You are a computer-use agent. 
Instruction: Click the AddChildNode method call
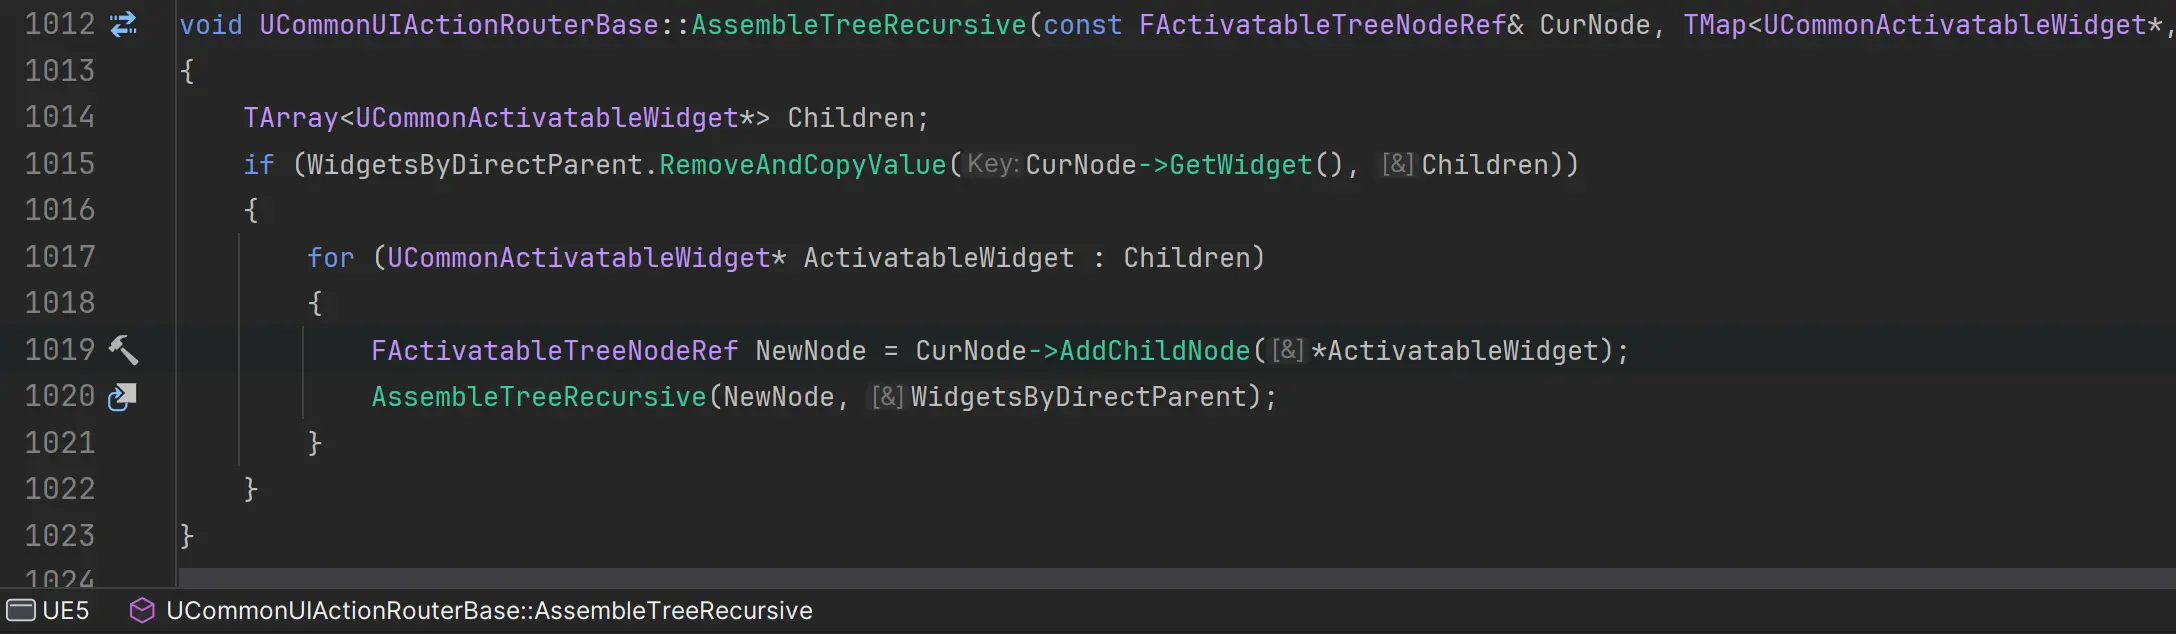(x=1154, y=350)
